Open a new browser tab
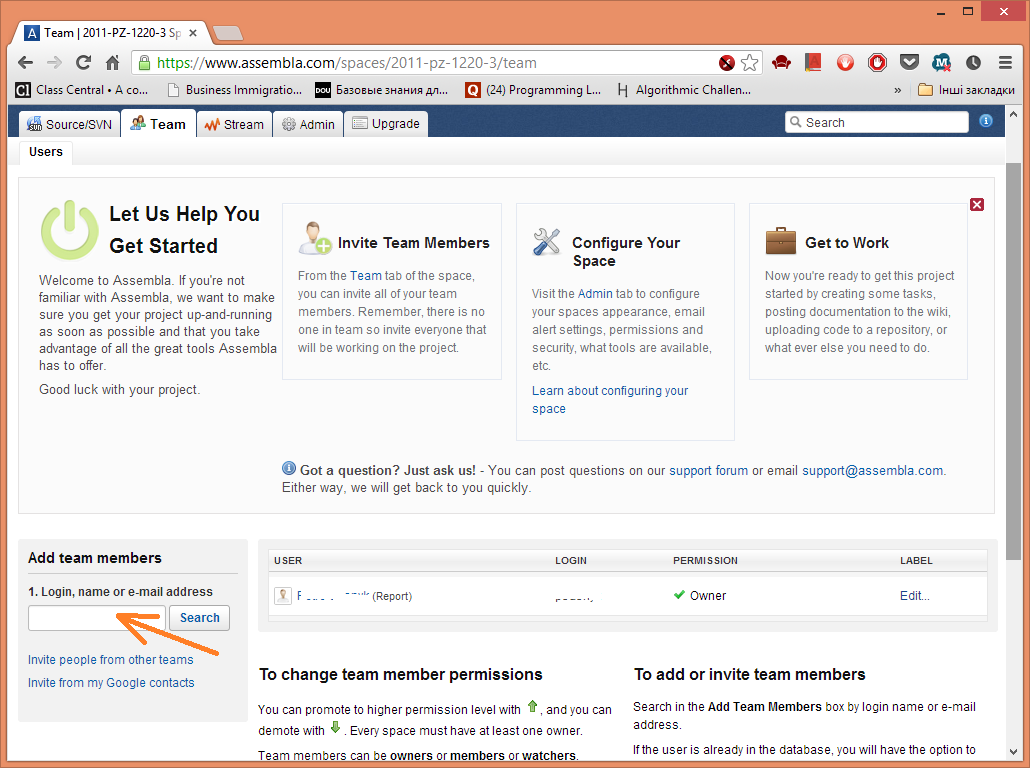 tap(228, 33)
